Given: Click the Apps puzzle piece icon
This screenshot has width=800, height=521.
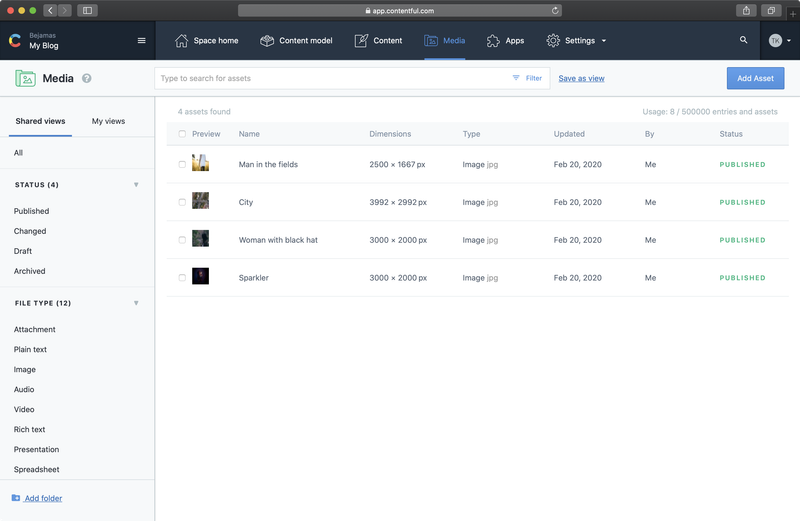Looking at the screenshot, I should 493,40.
